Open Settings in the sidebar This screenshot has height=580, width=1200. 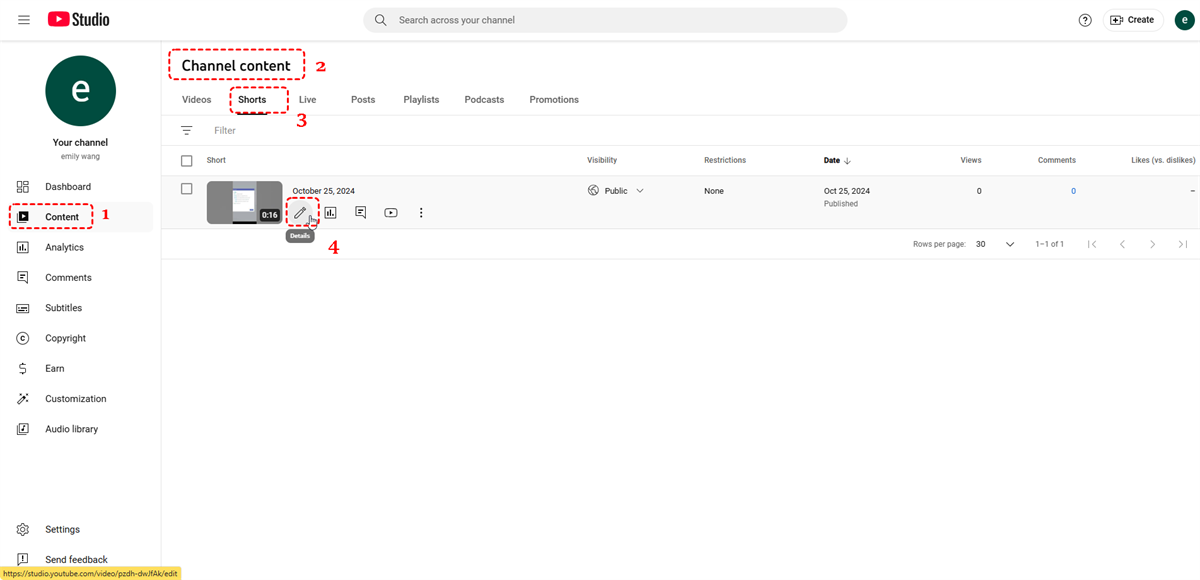pyautogui.click(x=62, y=529)
